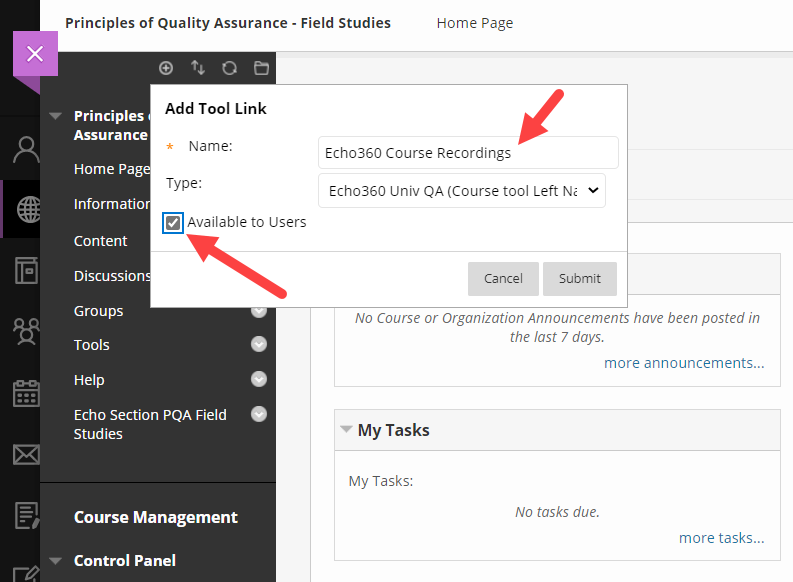793x582 pixels.
Task: Open the organizations people icon
Action: pos(26,332)
